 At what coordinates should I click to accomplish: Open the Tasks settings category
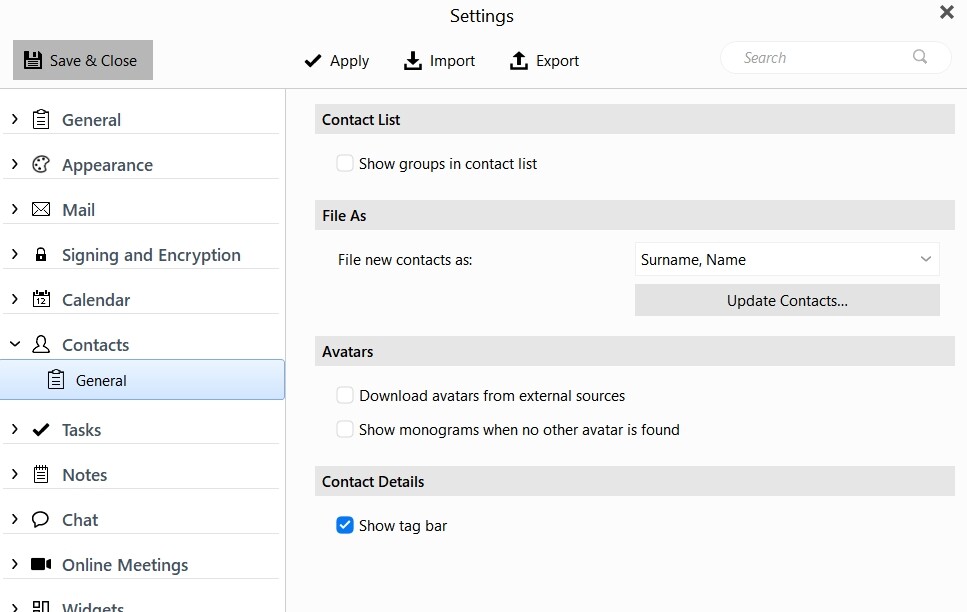click(81, 430)
